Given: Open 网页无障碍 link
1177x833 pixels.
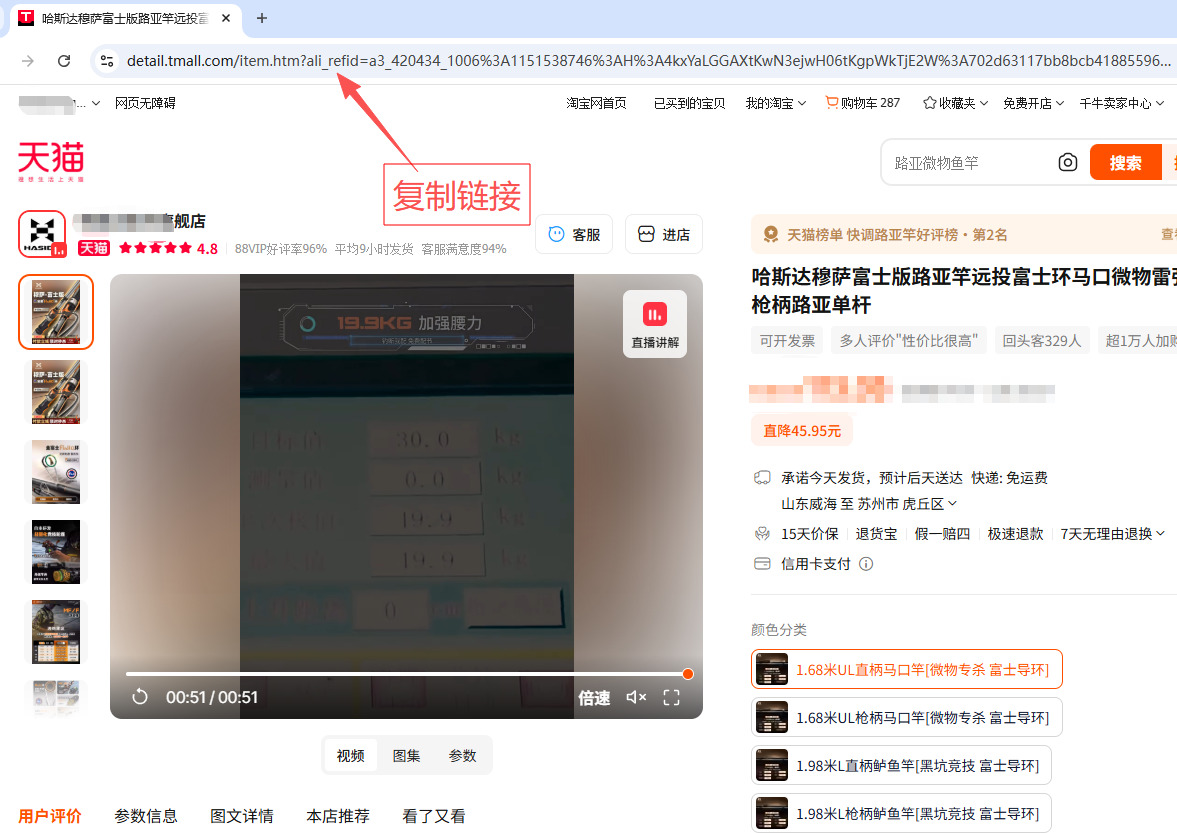Looking at the screenshot, I should (145, 103).
